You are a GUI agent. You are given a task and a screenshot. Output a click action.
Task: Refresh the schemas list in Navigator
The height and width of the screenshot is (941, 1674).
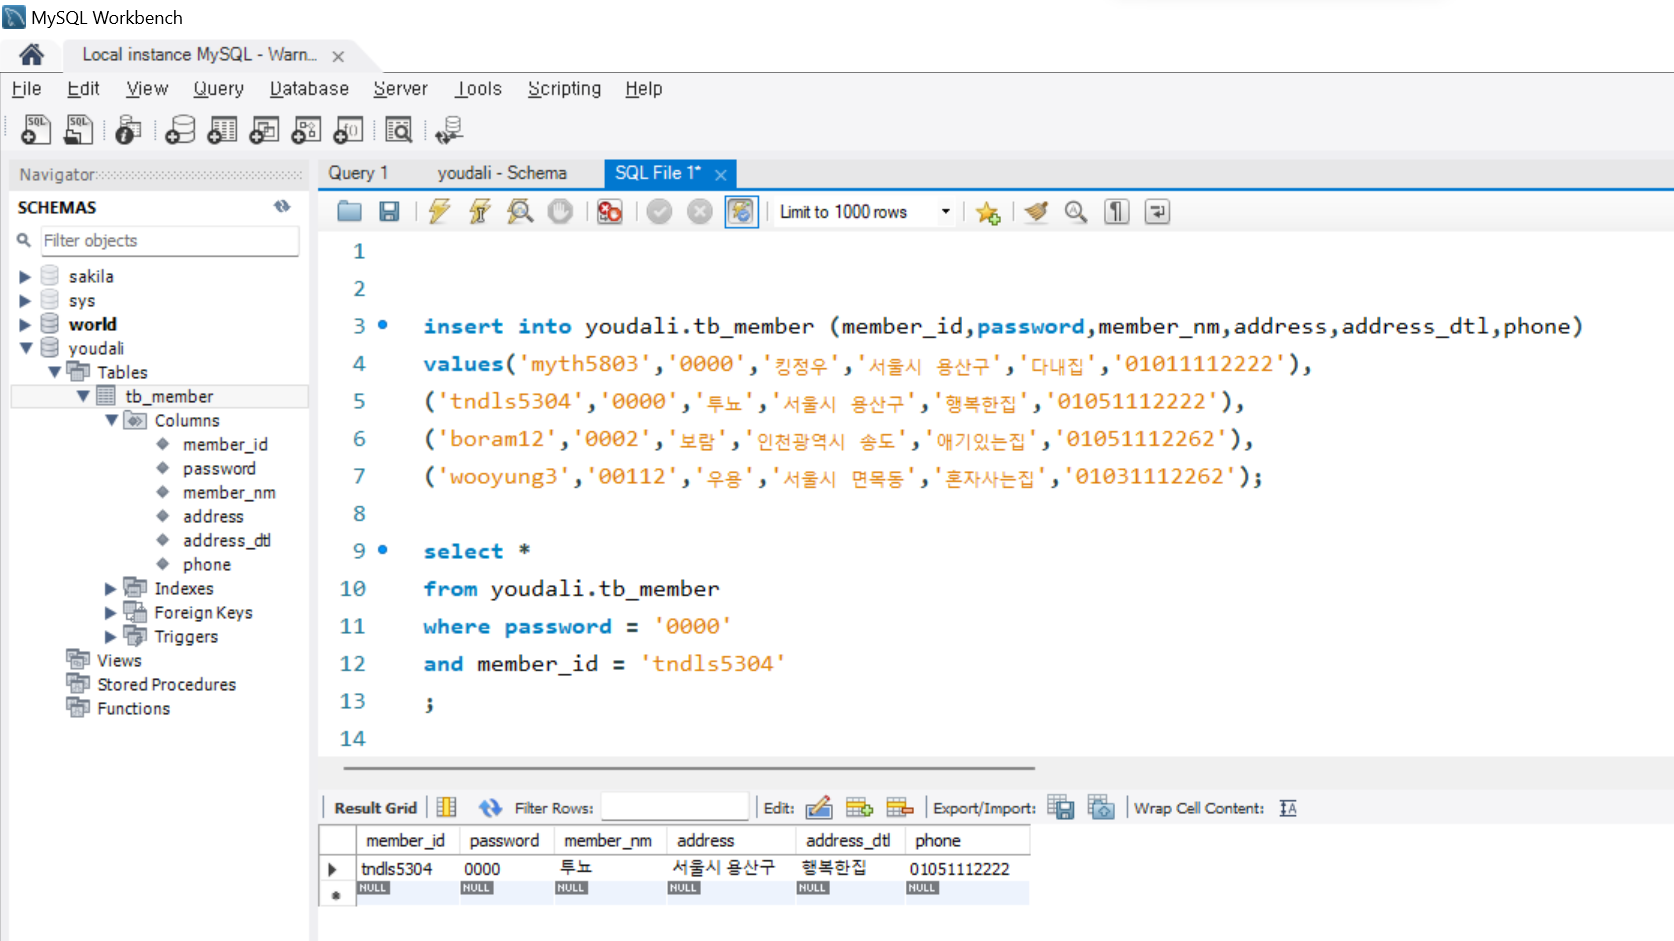tap(282, 206)
